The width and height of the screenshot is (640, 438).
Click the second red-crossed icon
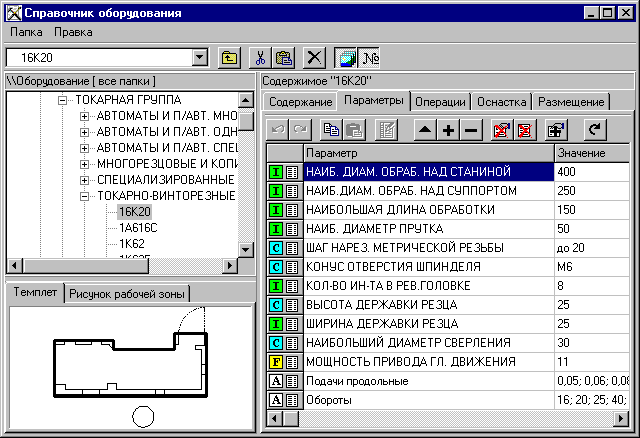pos(524,130)
